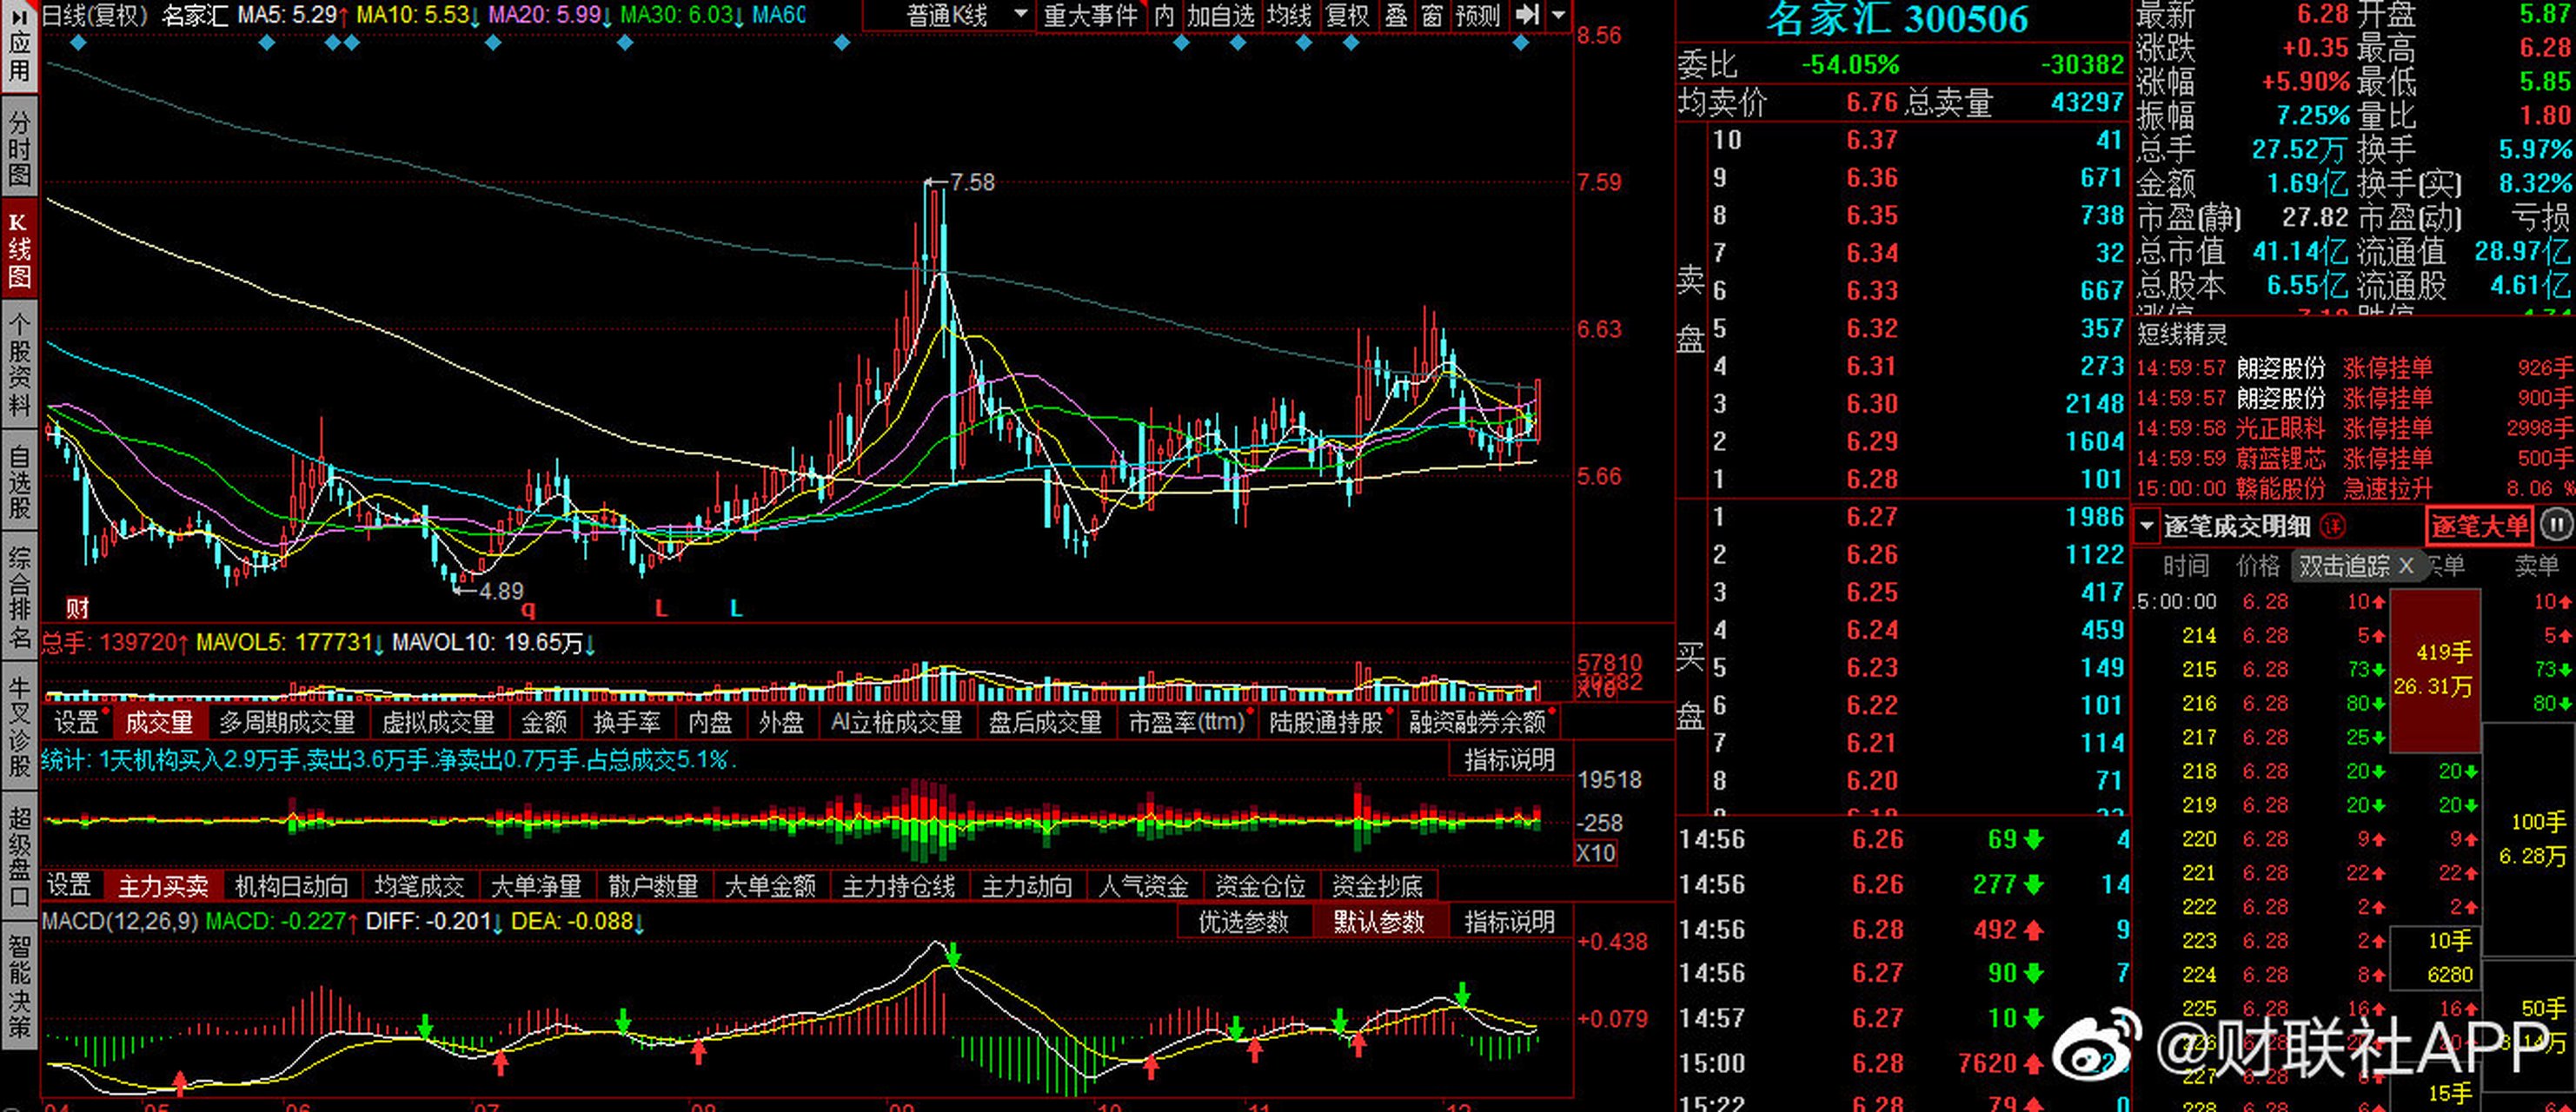Toggle 窗 multi-window option
Viewport: 2576px width, 1112px height.
1432,15
